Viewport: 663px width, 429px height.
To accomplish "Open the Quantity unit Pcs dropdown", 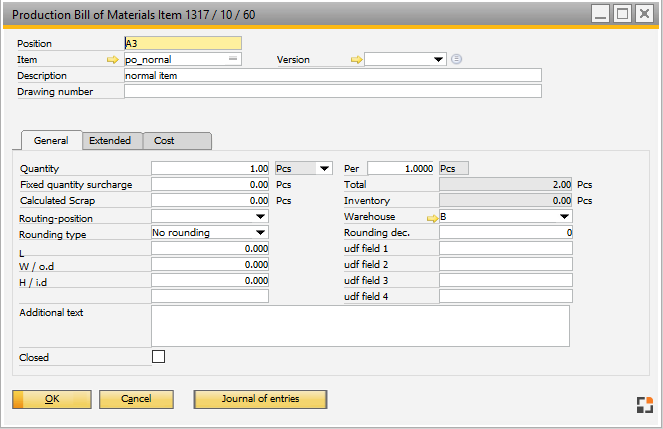I will click(x=324, y=169).
